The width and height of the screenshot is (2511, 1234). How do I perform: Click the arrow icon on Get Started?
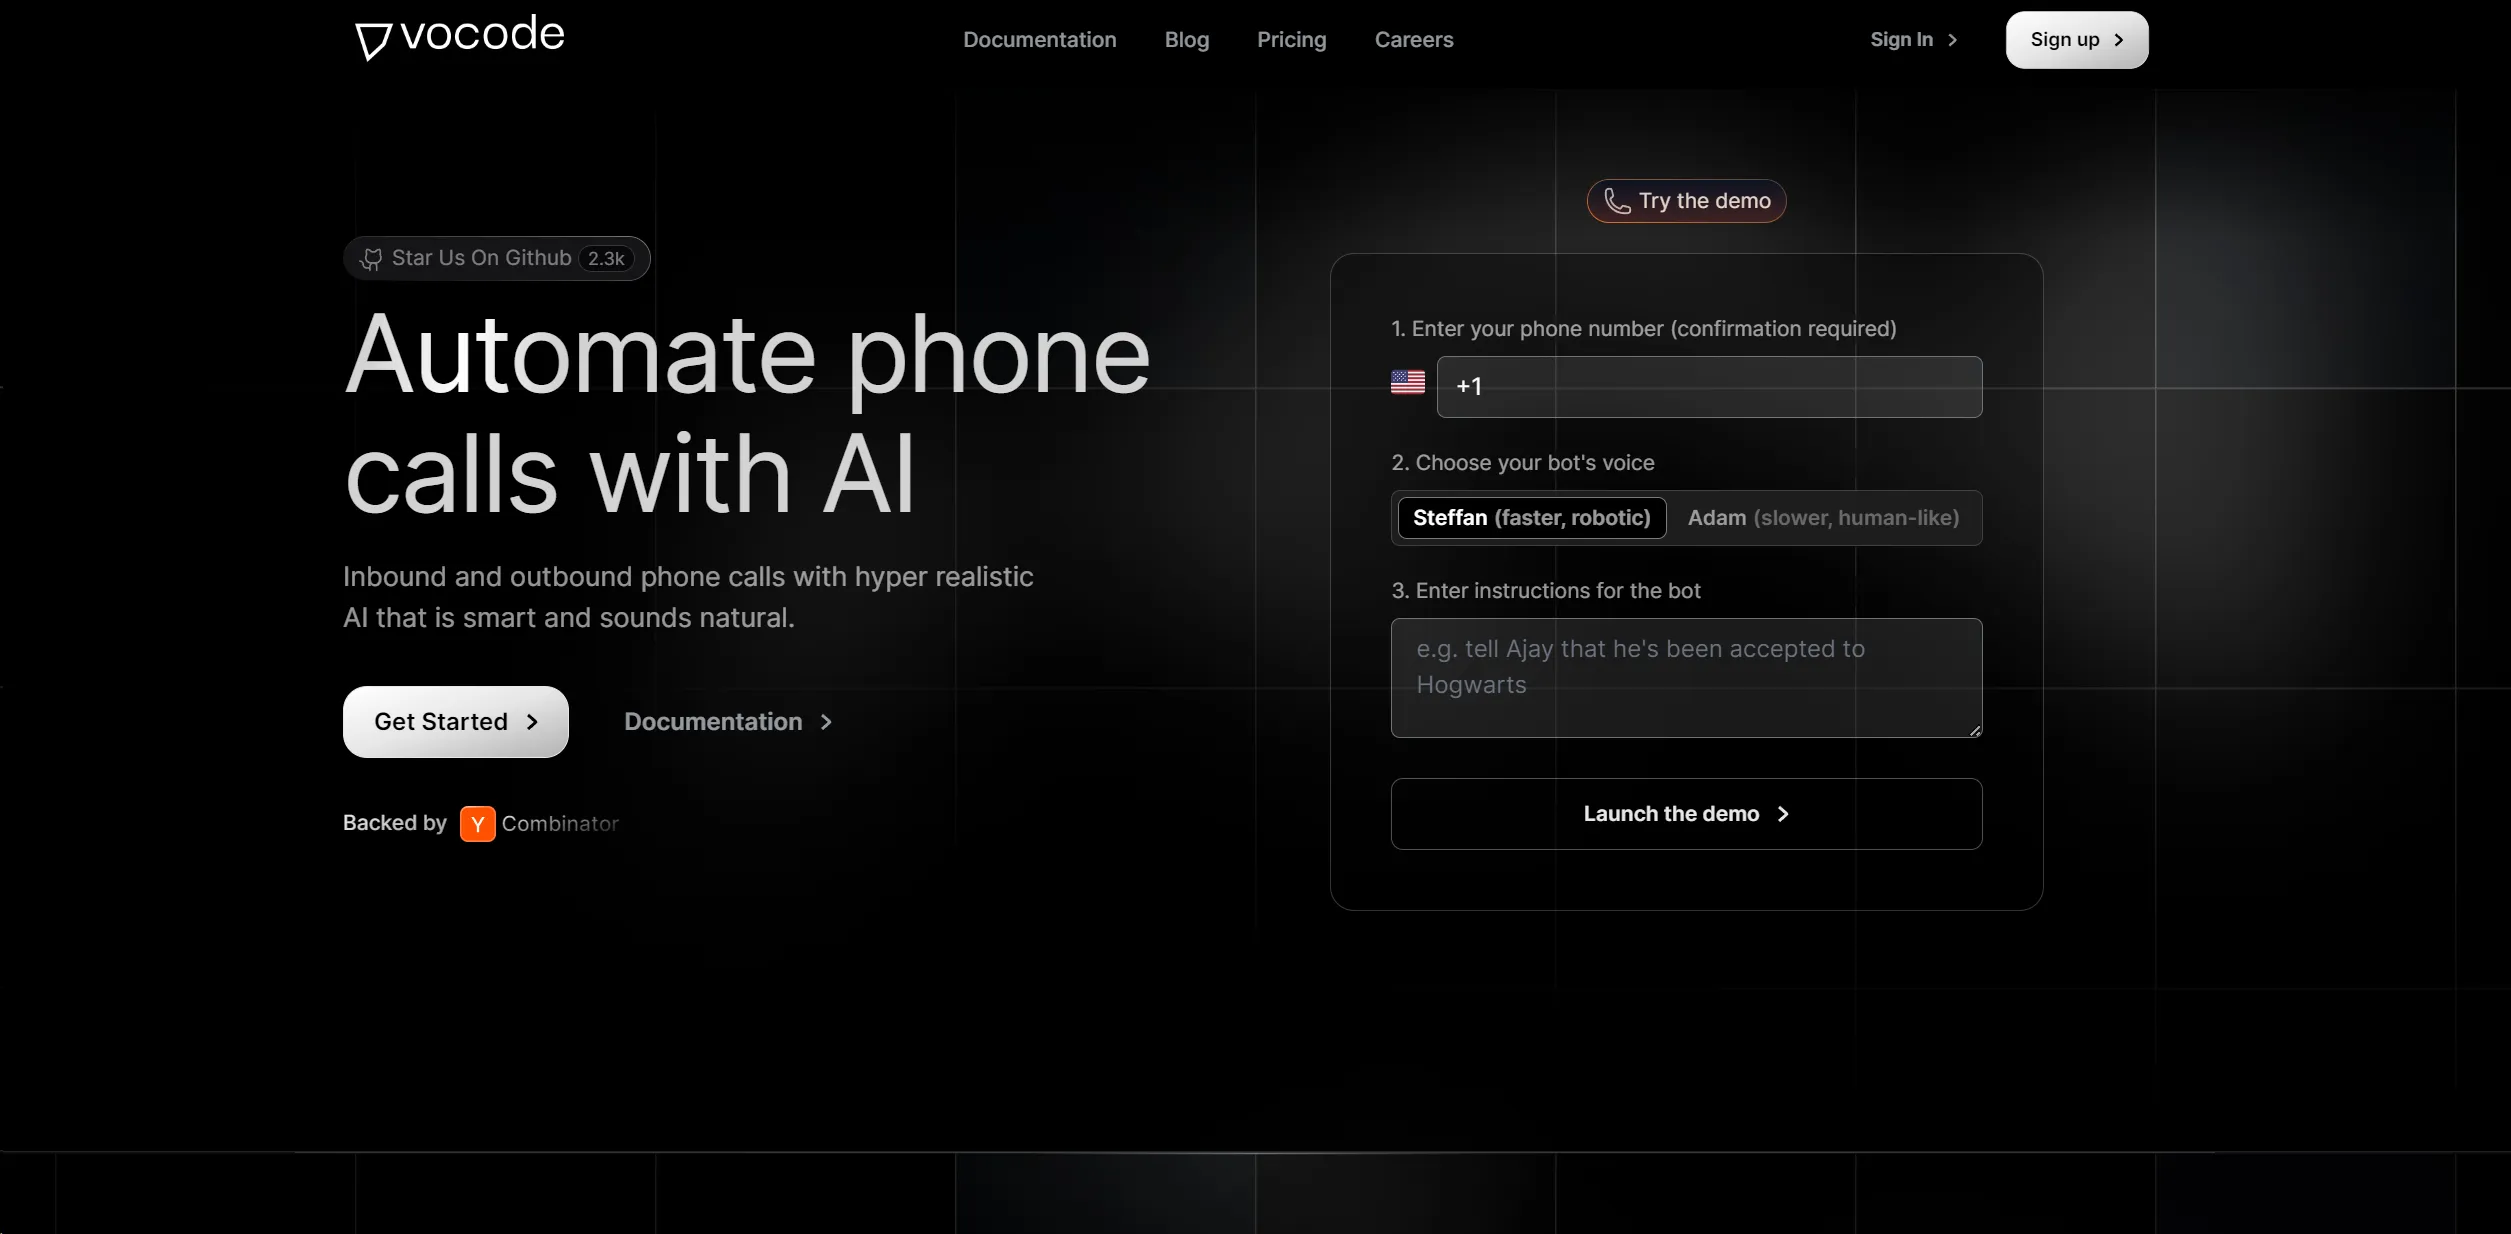(x=531, y=722)
